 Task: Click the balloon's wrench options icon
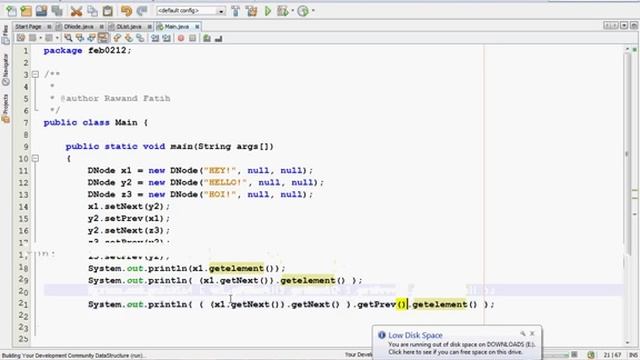(523, 333)
